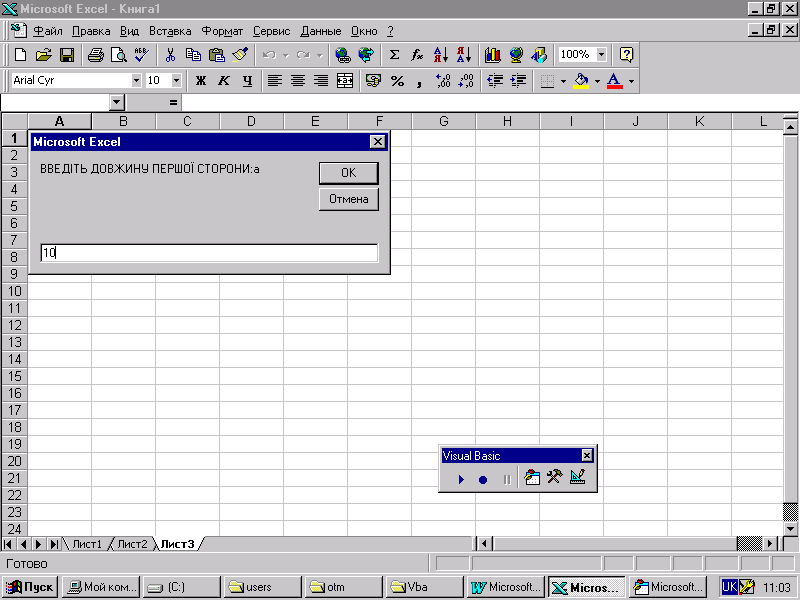Image resolution: width=800 pixels, height=600 pixels.
Task: Increase indent icon
Action: coord(518,81)
